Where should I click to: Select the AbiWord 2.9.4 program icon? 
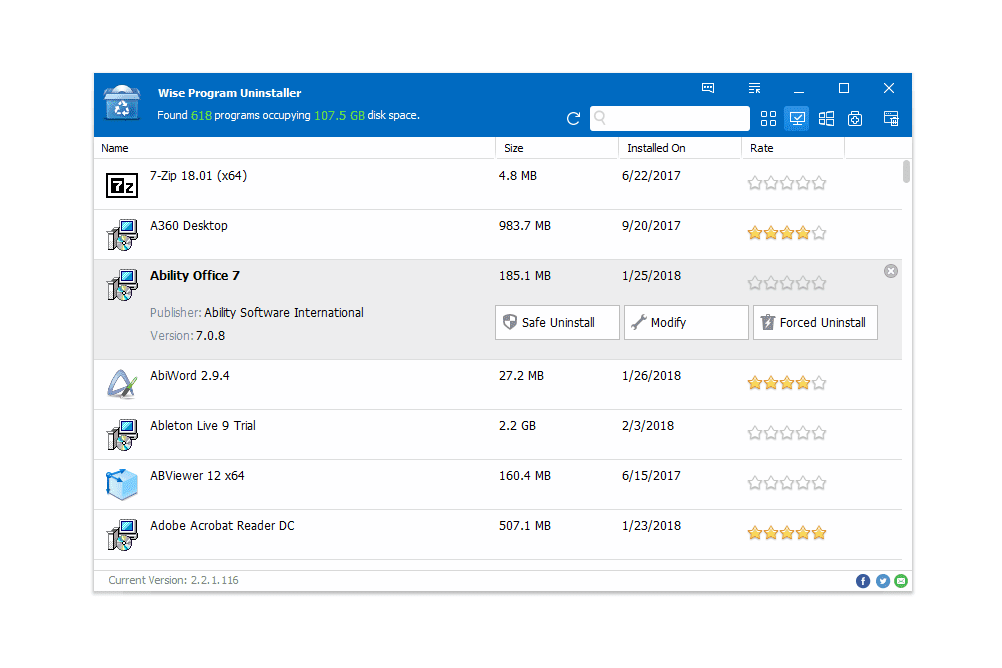pyautogui.click(x=121, y=385)
